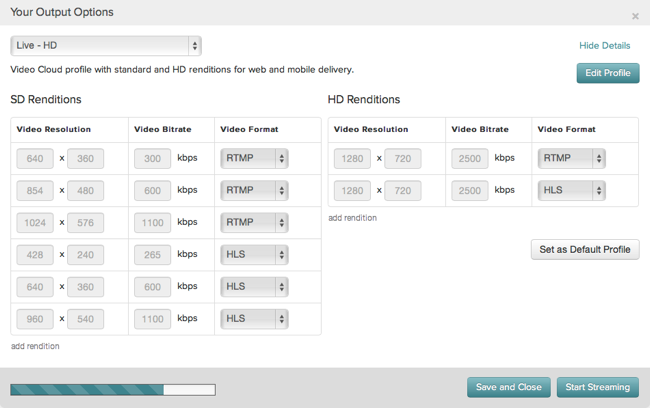Open format dropdown for 854x480 rendition

[x=254, y=190]
